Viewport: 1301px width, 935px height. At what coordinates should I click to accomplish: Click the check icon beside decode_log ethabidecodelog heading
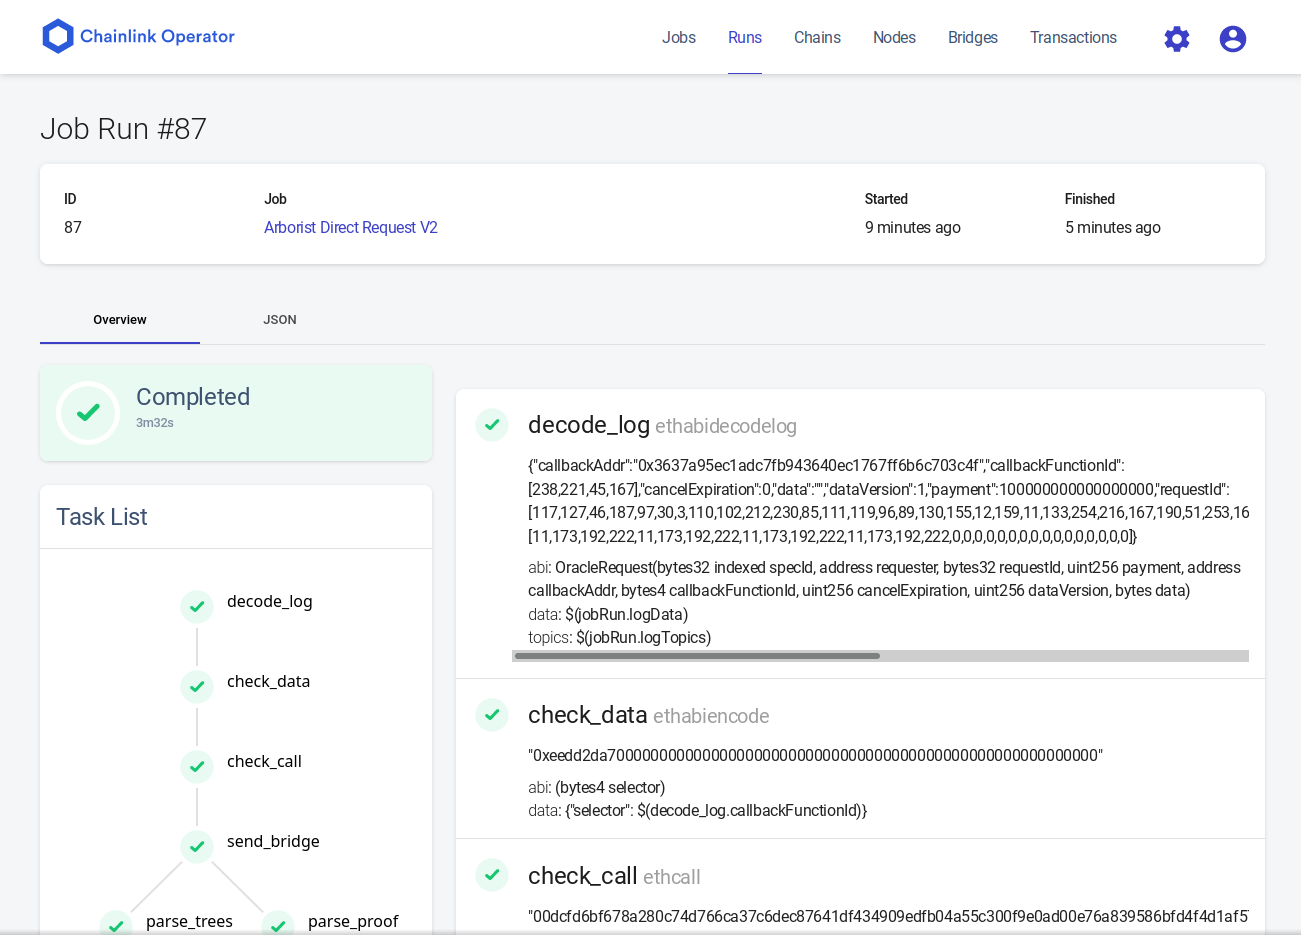(492, 425)
